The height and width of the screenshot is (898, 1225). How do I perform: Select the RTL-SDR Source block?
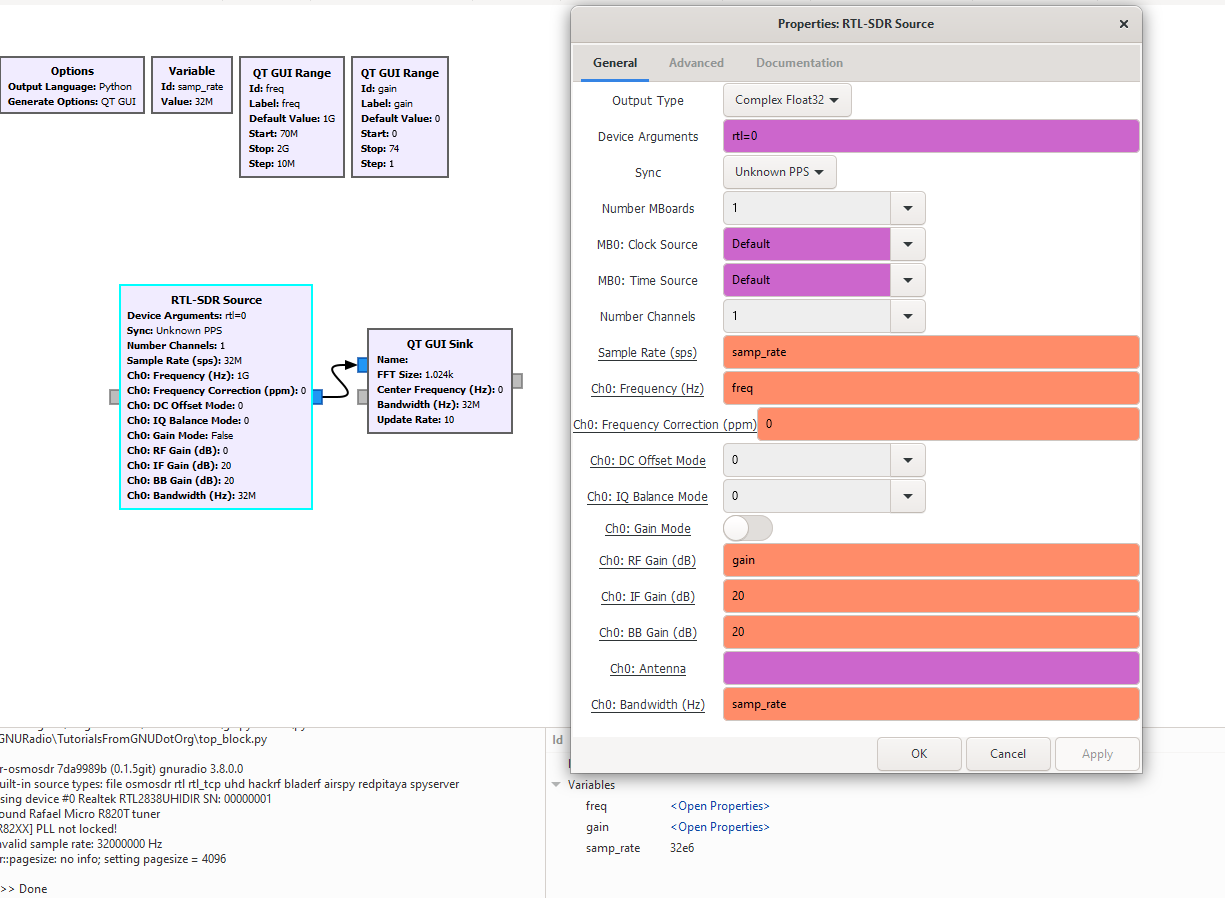coord(216,397)
